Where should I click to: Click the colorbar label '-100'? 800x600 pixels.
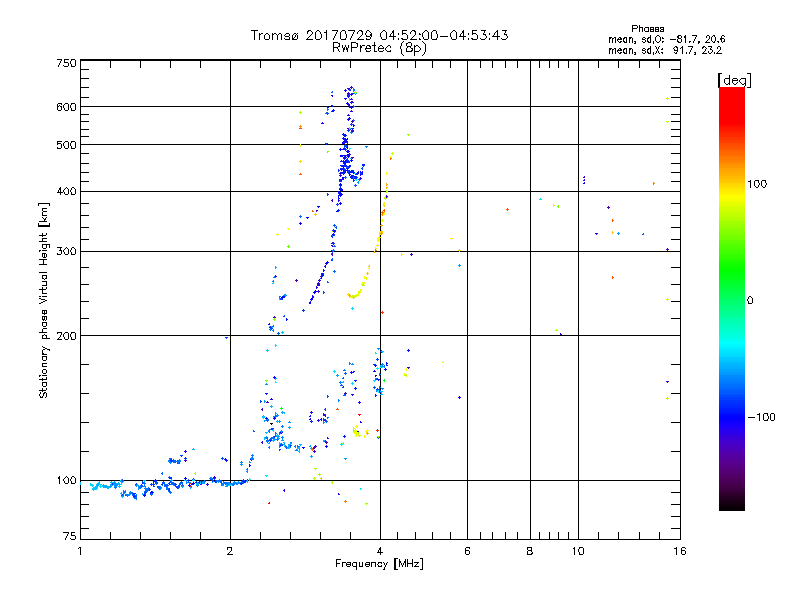point(761,417)
